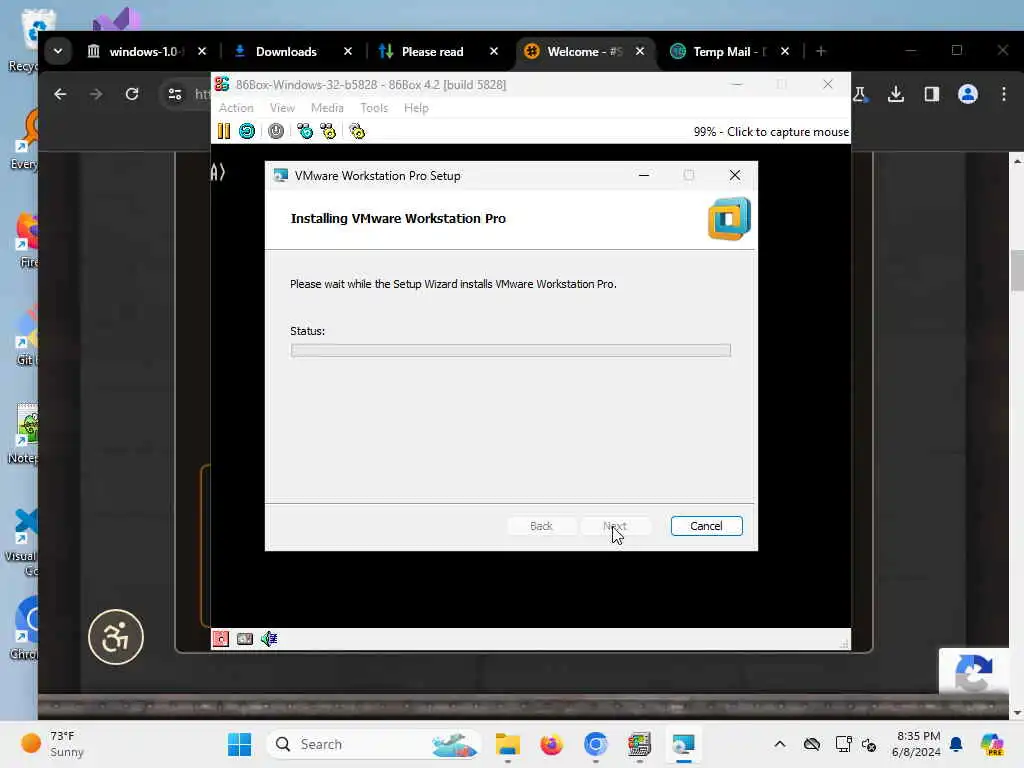
Task: Open browser downloads toolbar icon
Action: pyautogui.click(x=896, y=94)
